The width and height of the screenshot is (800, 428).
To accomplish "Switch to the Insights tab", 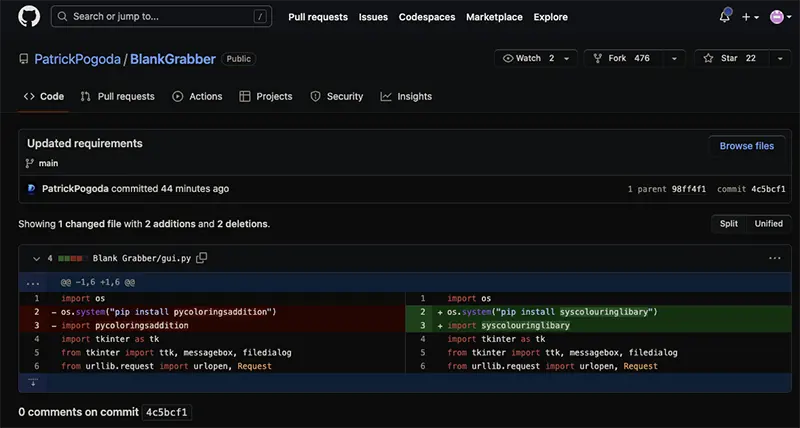I will pos(407,96).
